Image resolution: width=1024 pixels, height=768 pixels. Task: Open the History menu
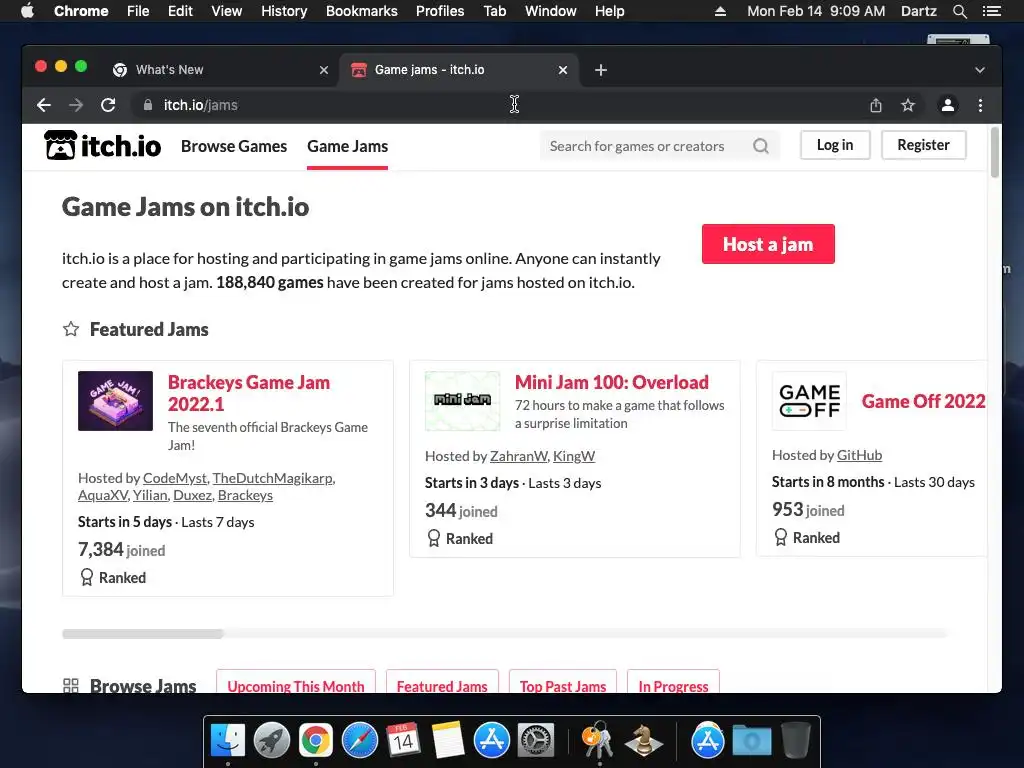point(284,11)
